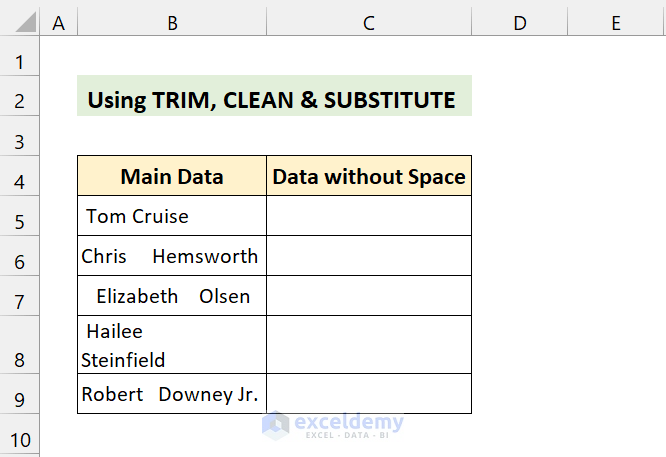Select column C header
This screenshot has width=666, height=457.
click(x=369, y=23)
